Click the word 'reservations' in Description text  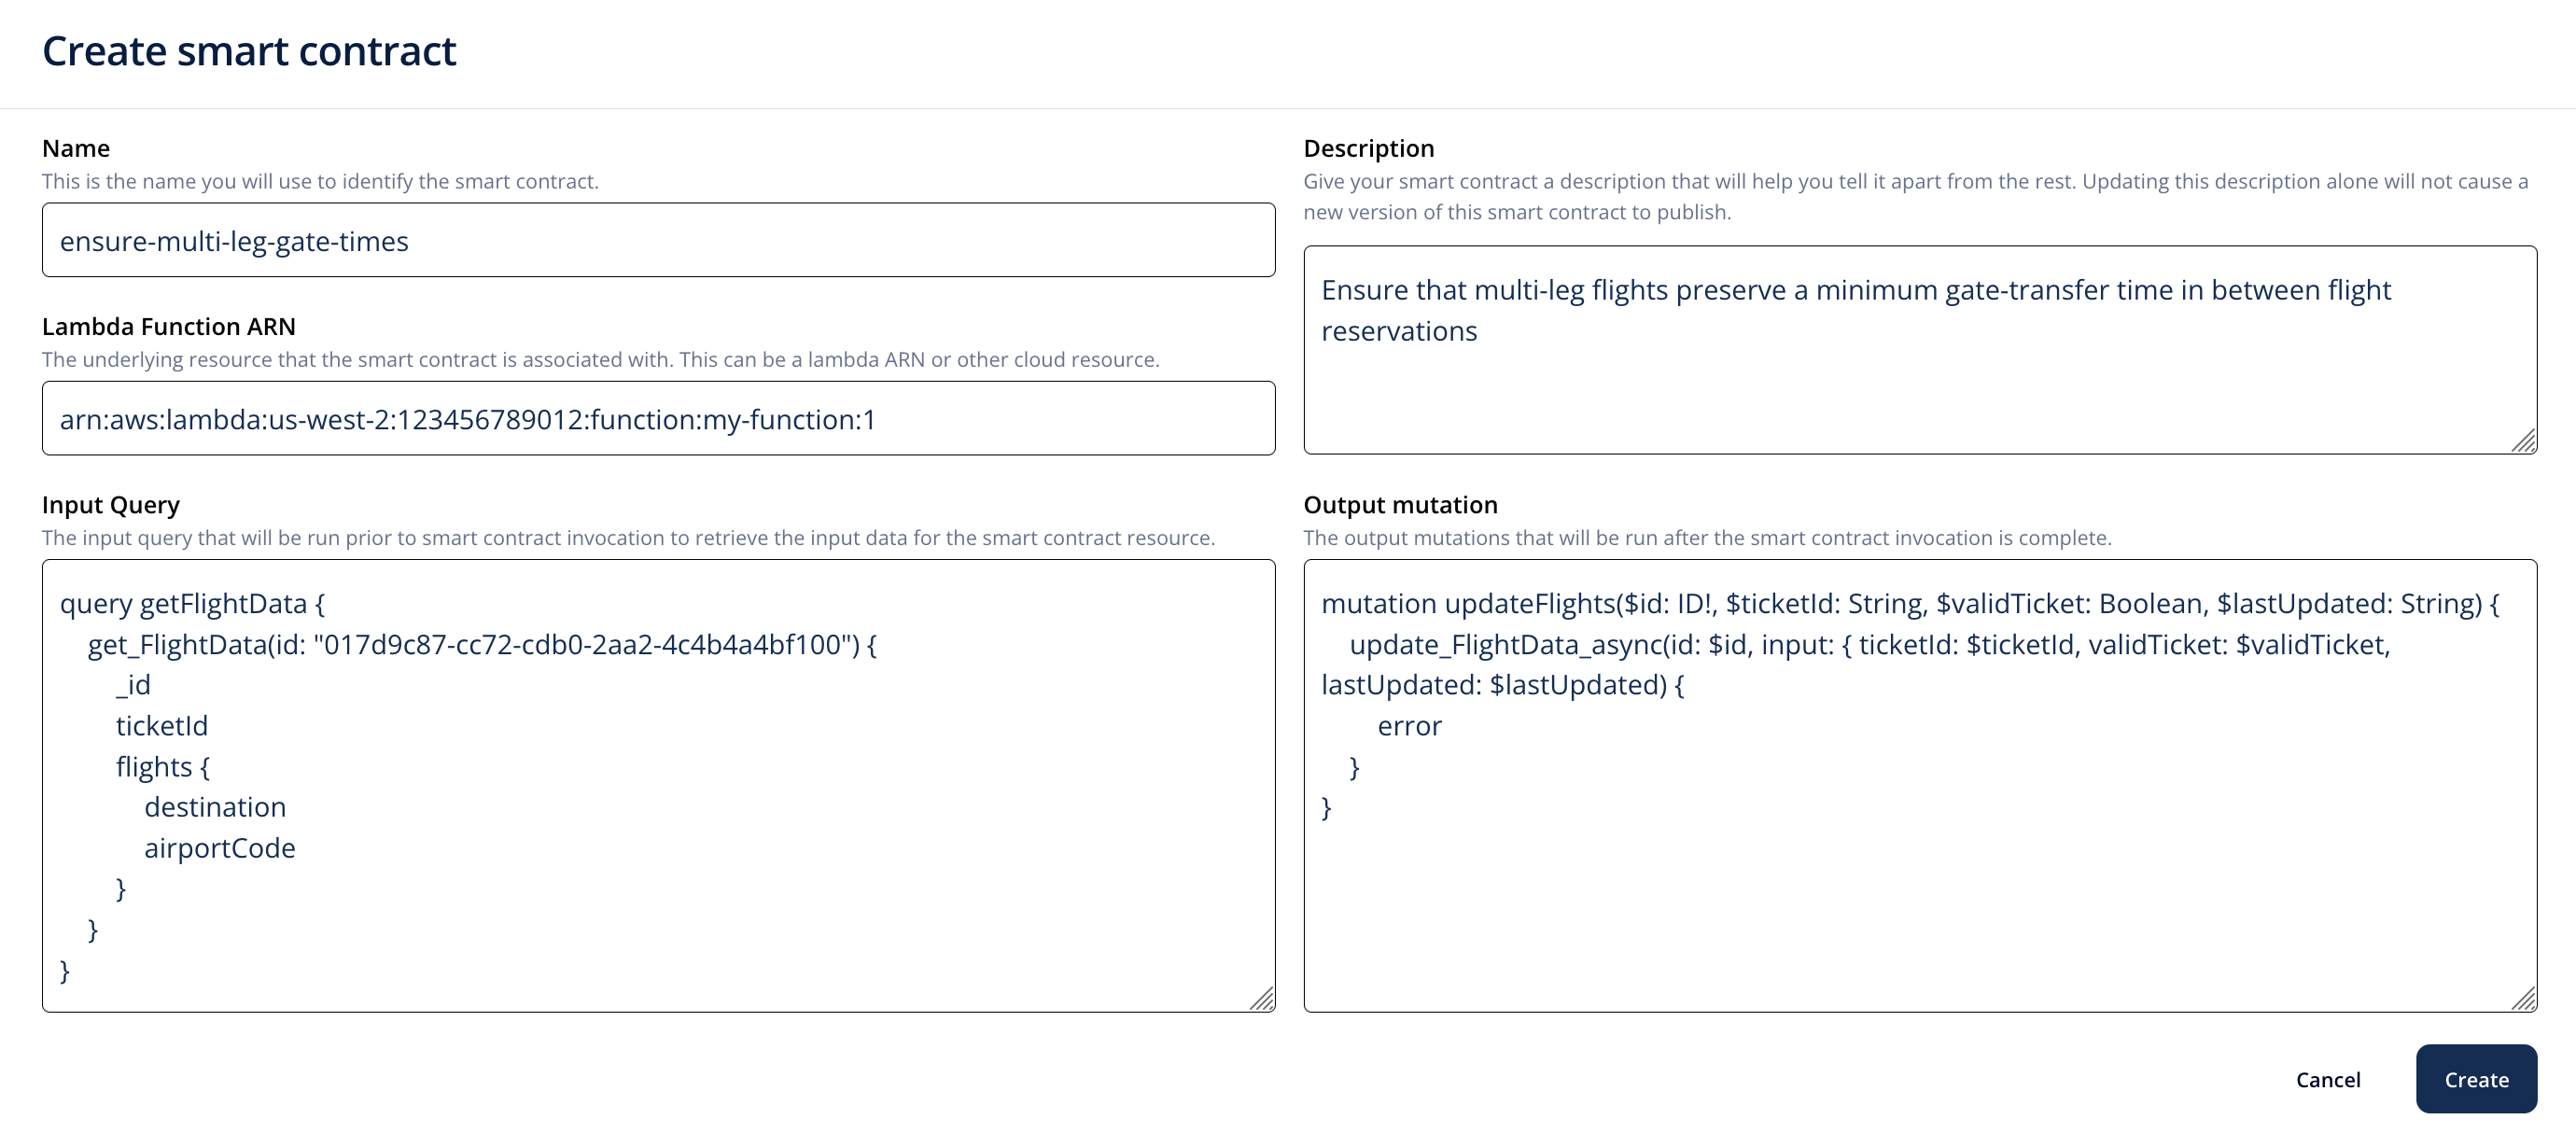[x=1399, y=330]
